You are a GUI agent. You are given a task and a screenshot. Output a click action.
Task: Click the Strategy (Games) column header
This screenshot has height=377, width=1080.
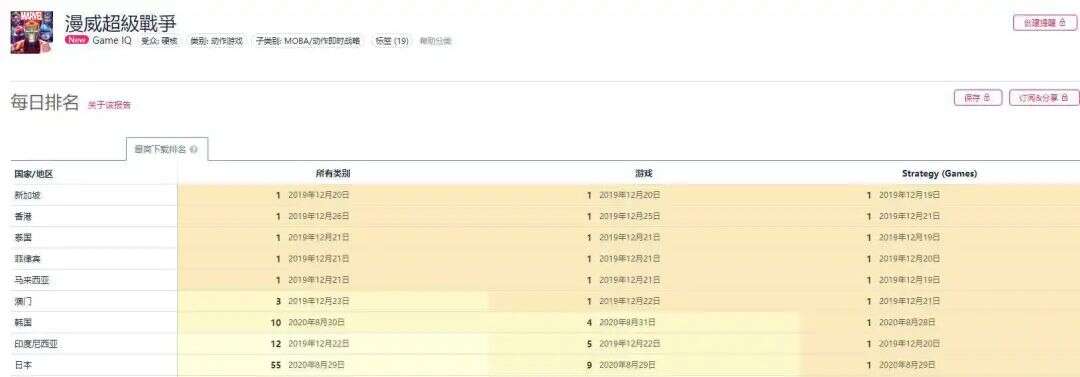click(939, 174)
